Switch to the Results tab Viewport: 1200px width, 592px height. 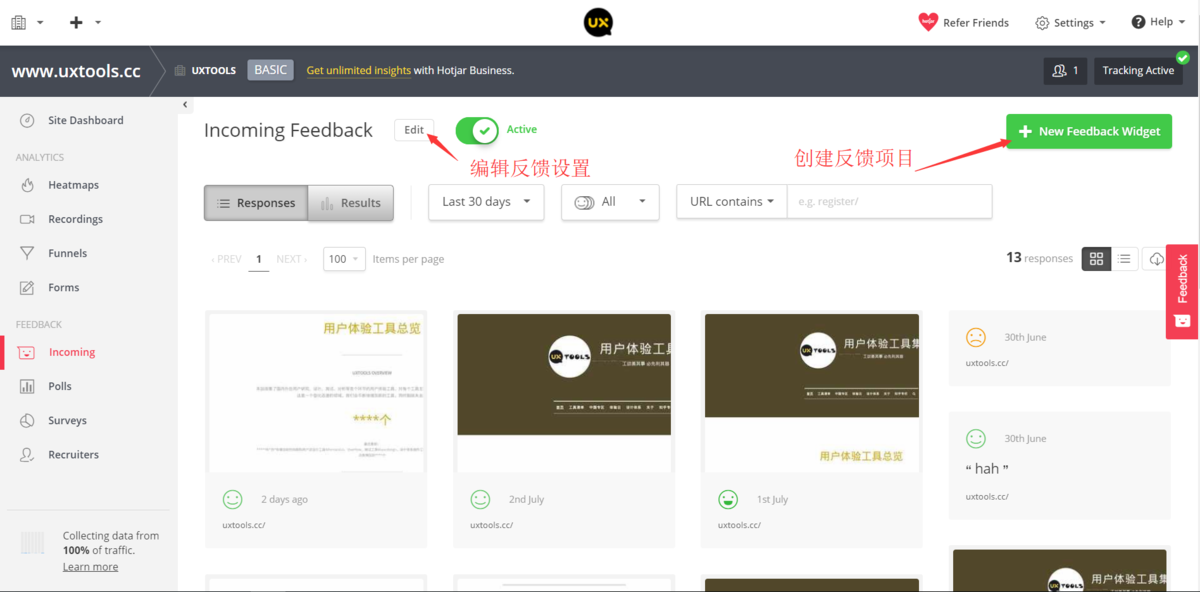tap(351, 203)
